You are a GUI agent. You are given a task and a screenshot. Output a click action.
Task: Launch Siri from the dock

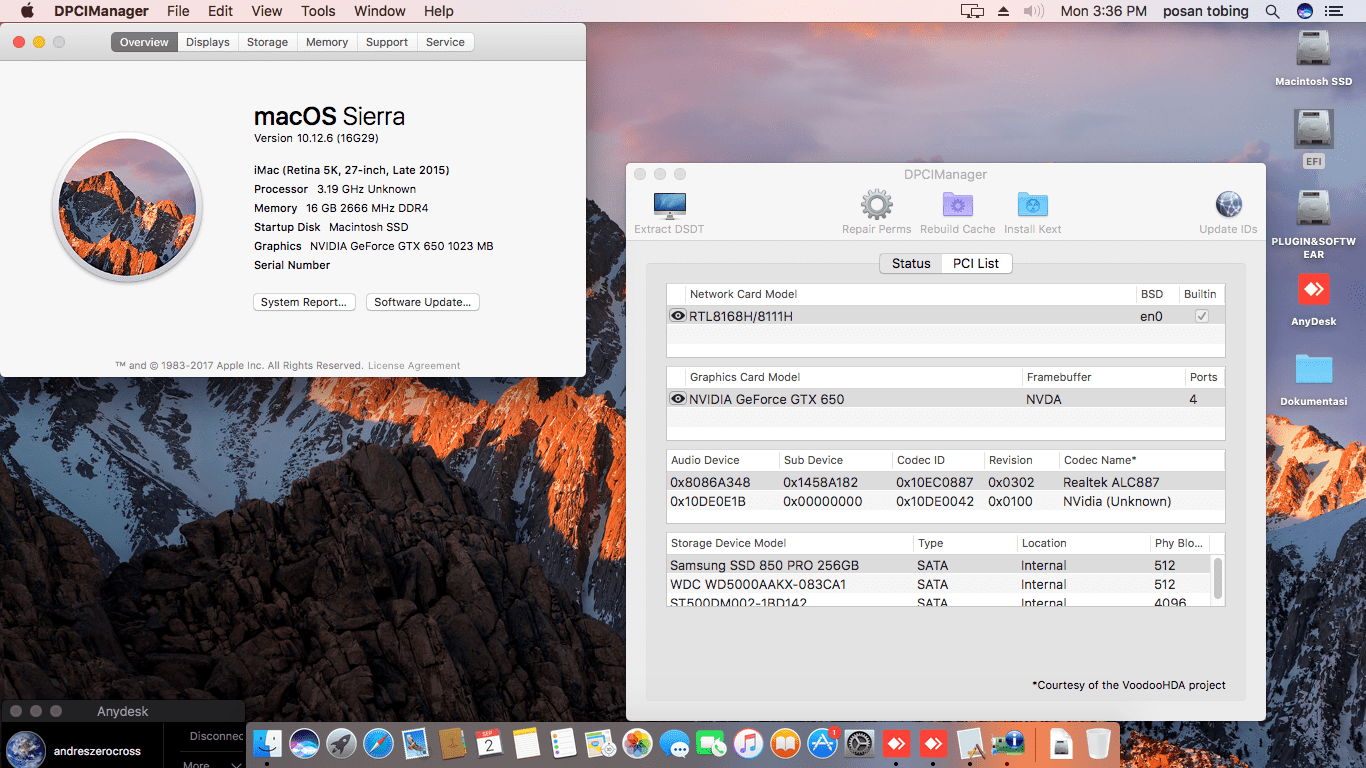[x=305, y=743]
